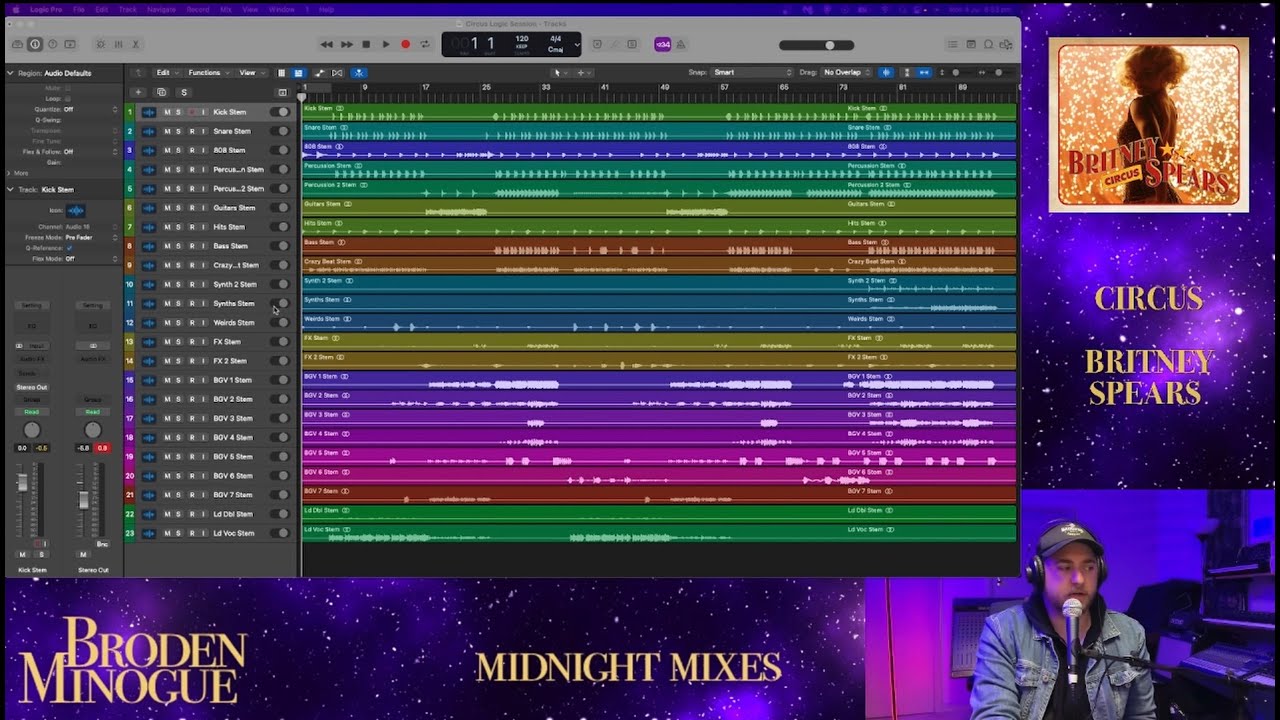Toggle the Ld Voc Stem on/off switch
Viewport: 1280px width, 720px height.
pyautogui.click(x=281, y=533)
